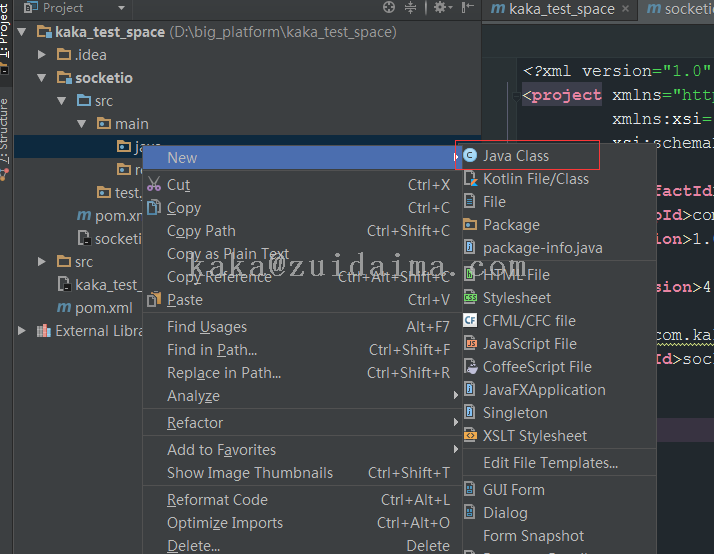Click the Singleton template icon
714x554 pixels.
[469, 412]
